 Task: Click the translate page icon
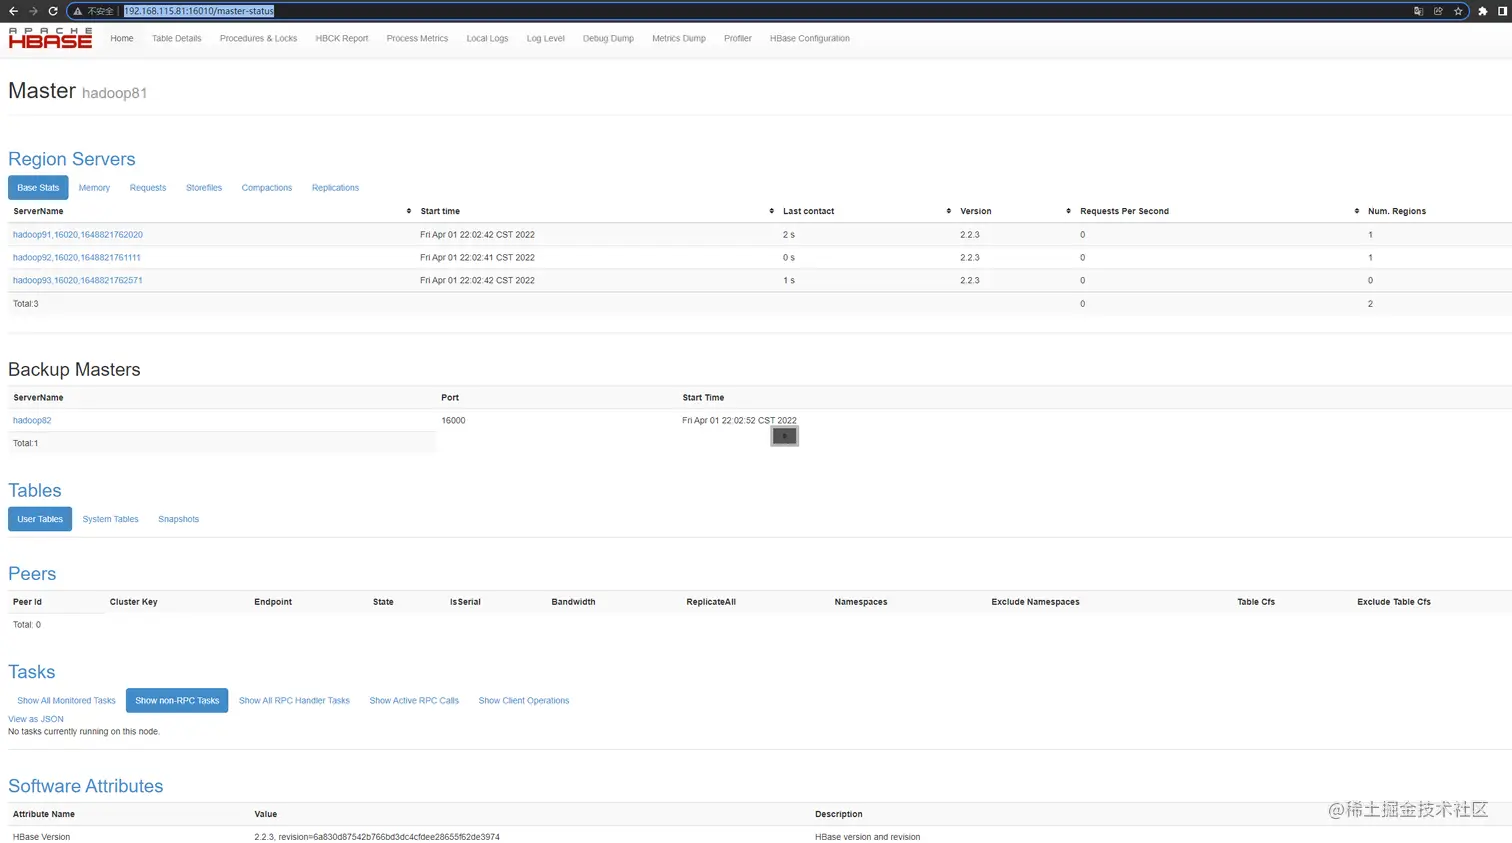(x=1418, y=11)
